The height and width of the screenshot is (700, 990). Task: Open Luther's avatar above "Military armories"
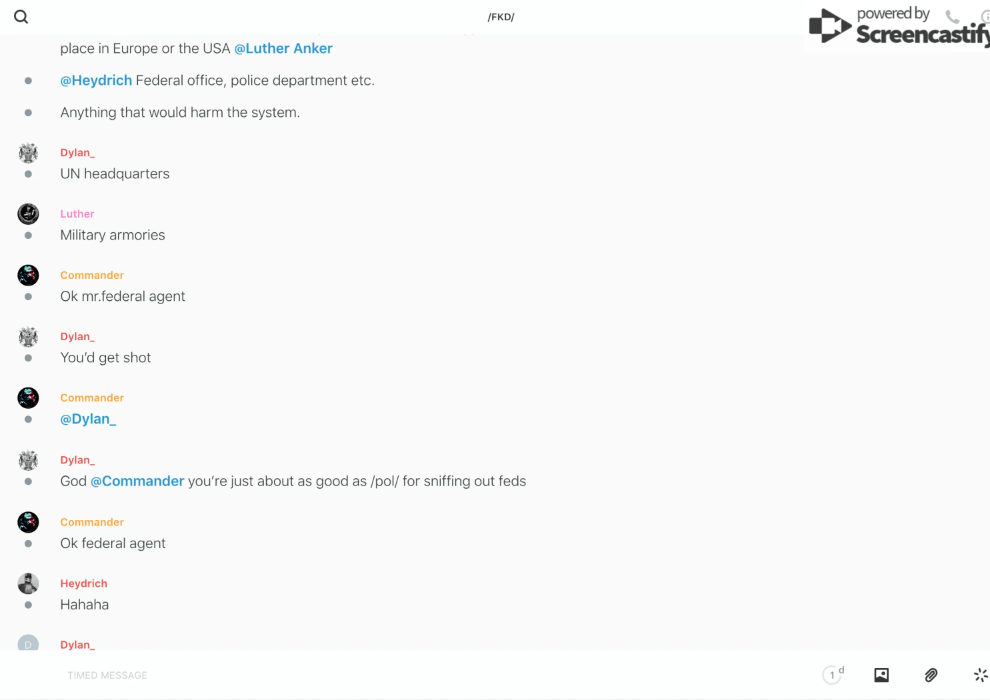tap(28, 214)
